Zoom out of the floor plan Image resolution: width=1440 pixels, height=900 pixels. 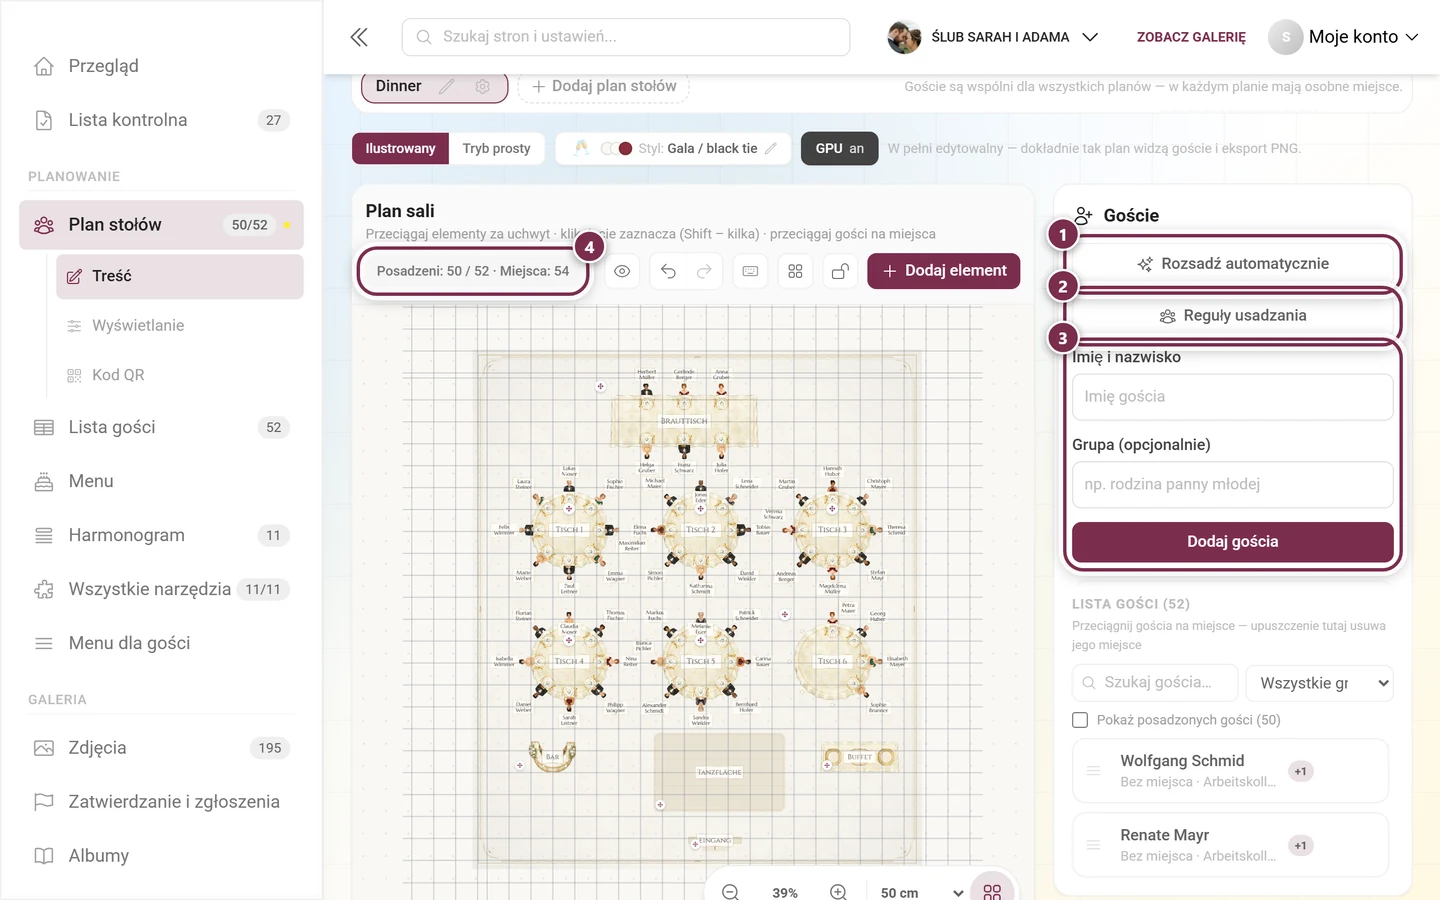(730, 892)
